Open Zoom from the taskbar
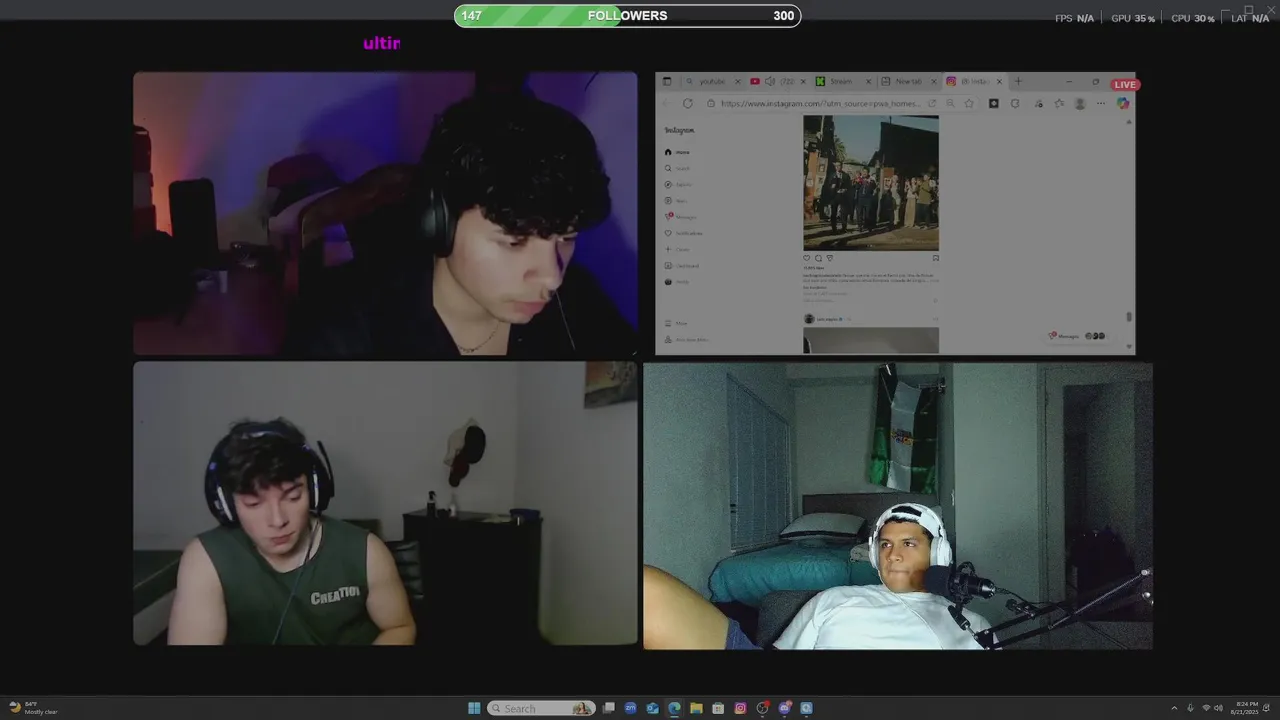 tap(630, 708)
